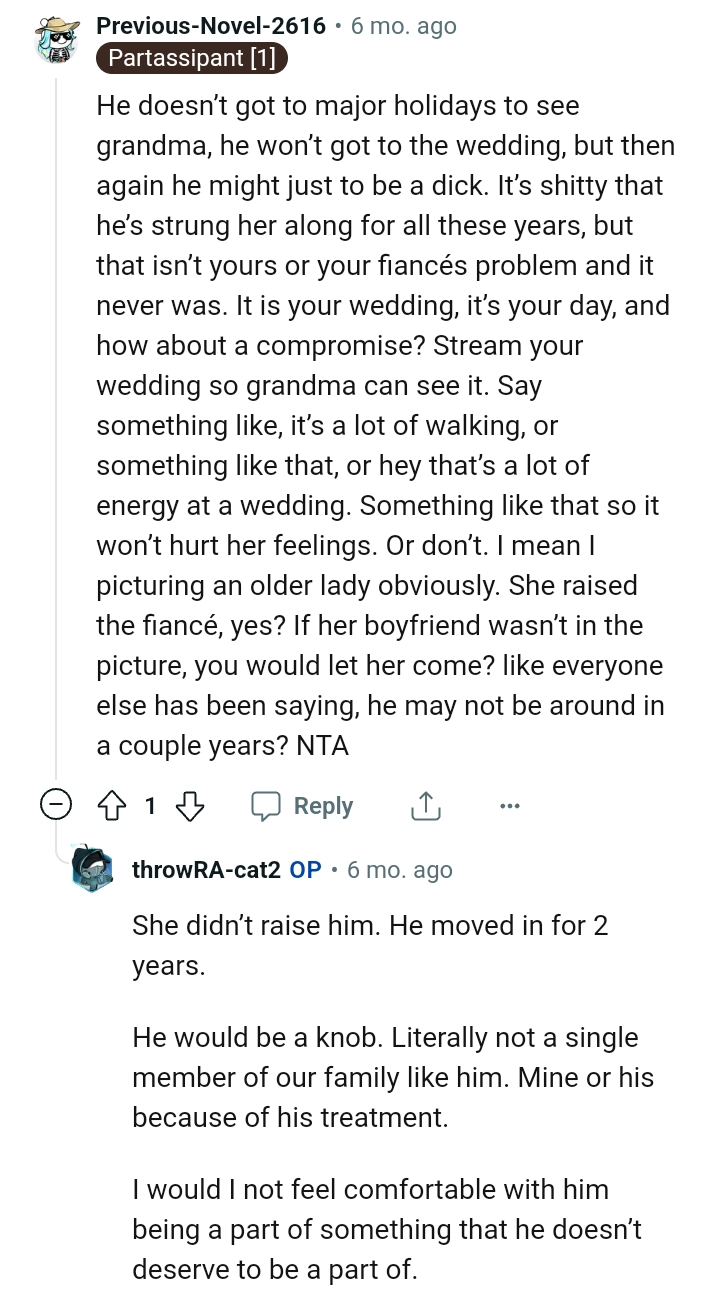Click Reply to respond to the comment
The height and width of the screenshot is (1309, 720).
pyautogui.click(x=325, y=805)
